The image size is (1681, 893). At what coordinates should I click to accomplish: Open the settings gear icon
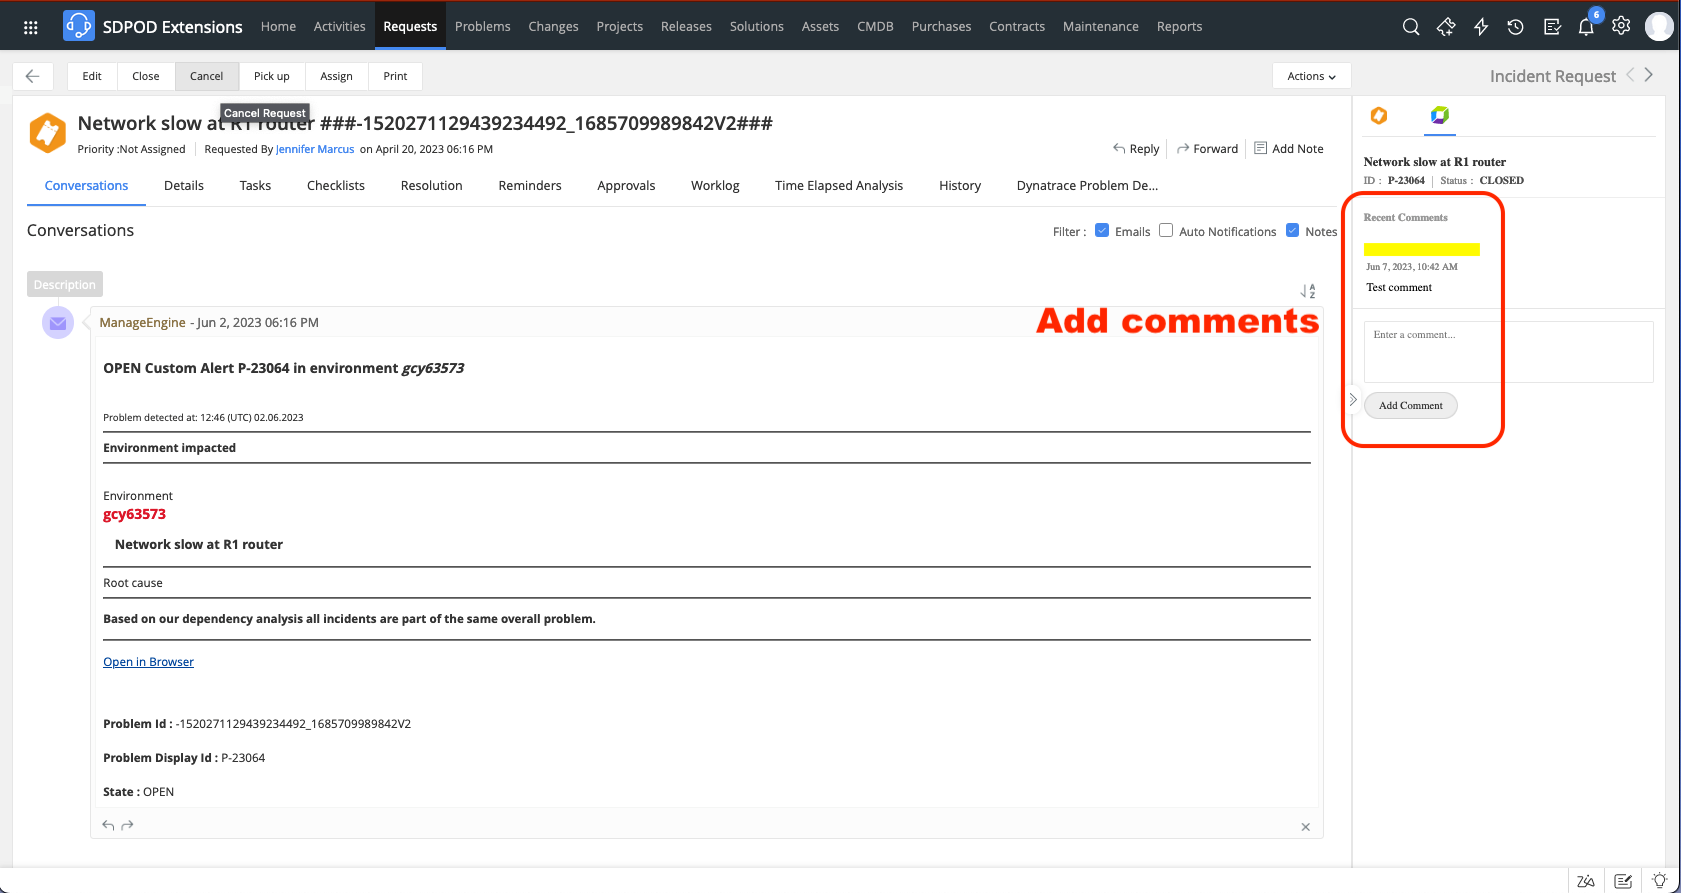pos(1621,26)
